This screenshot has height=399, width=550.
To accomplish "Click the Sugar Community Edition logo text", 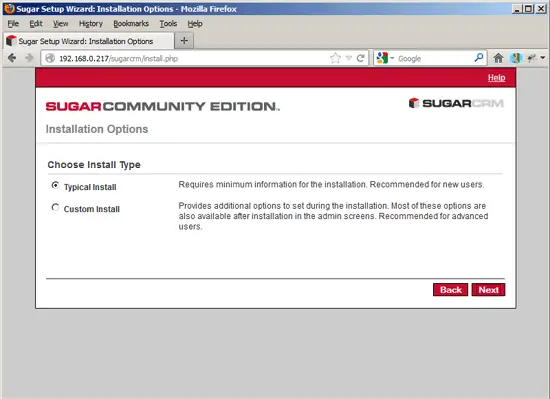I will point(162,106).
